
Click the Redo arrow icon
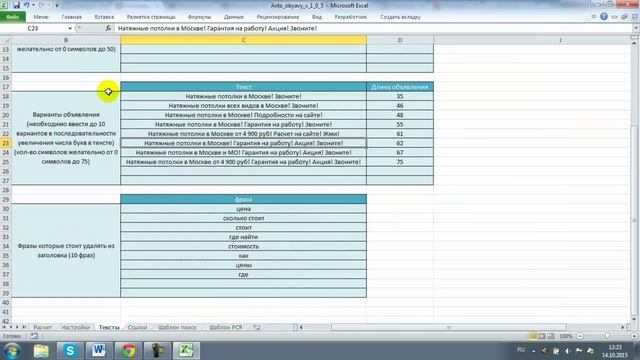41,5
